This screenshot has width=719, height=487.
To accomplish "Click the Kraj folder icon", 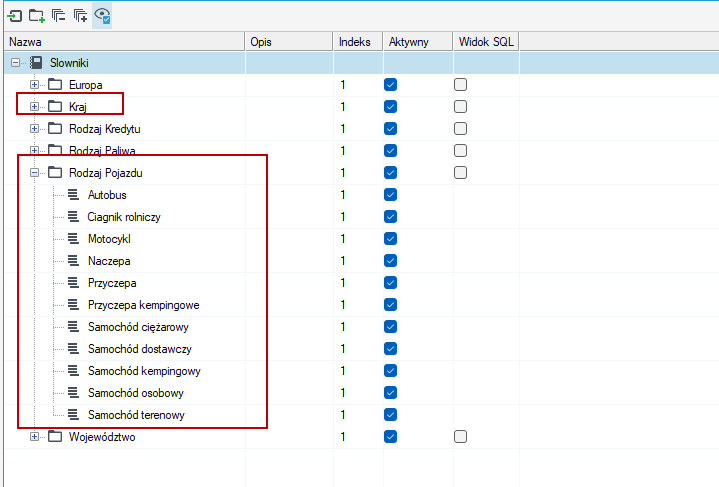I will (55, 106).
